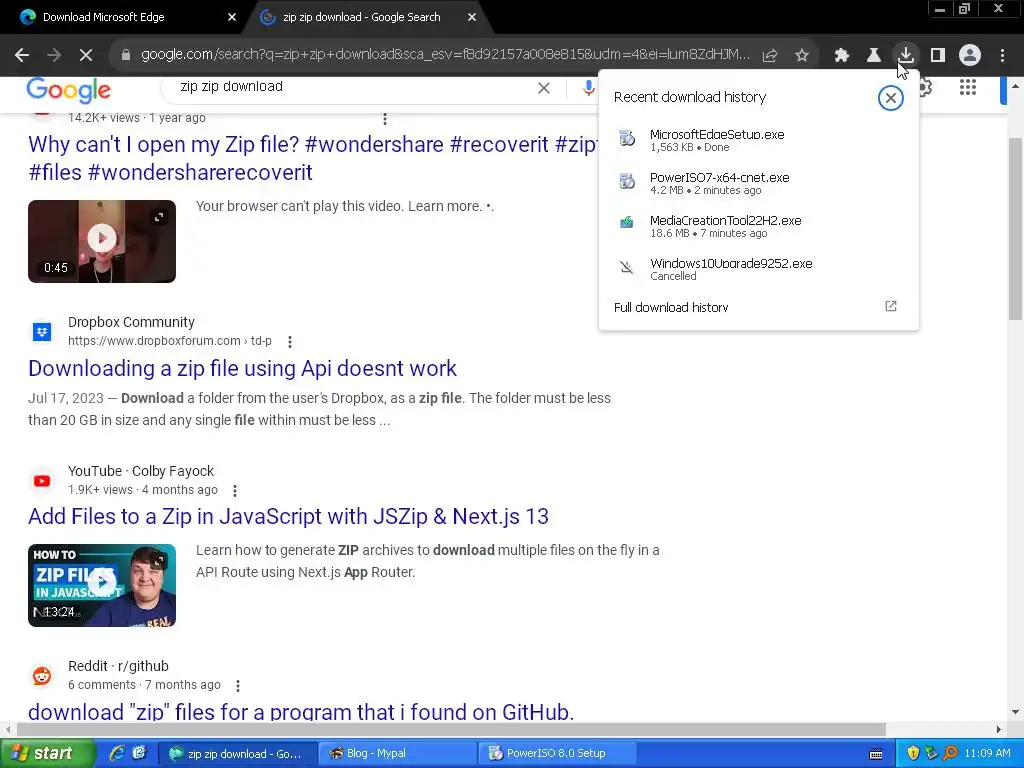
Task: Open download zip files GitHub Reddit link
Action: (x=301, y=711)
